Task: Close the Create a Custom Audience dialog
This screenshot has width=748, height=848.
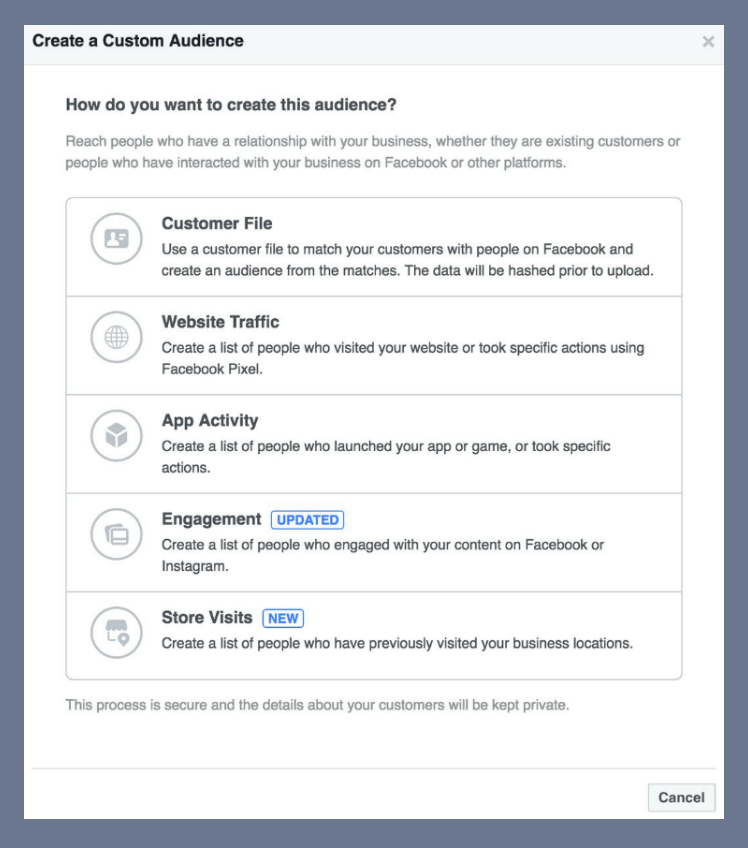Action: click(708, 42)
